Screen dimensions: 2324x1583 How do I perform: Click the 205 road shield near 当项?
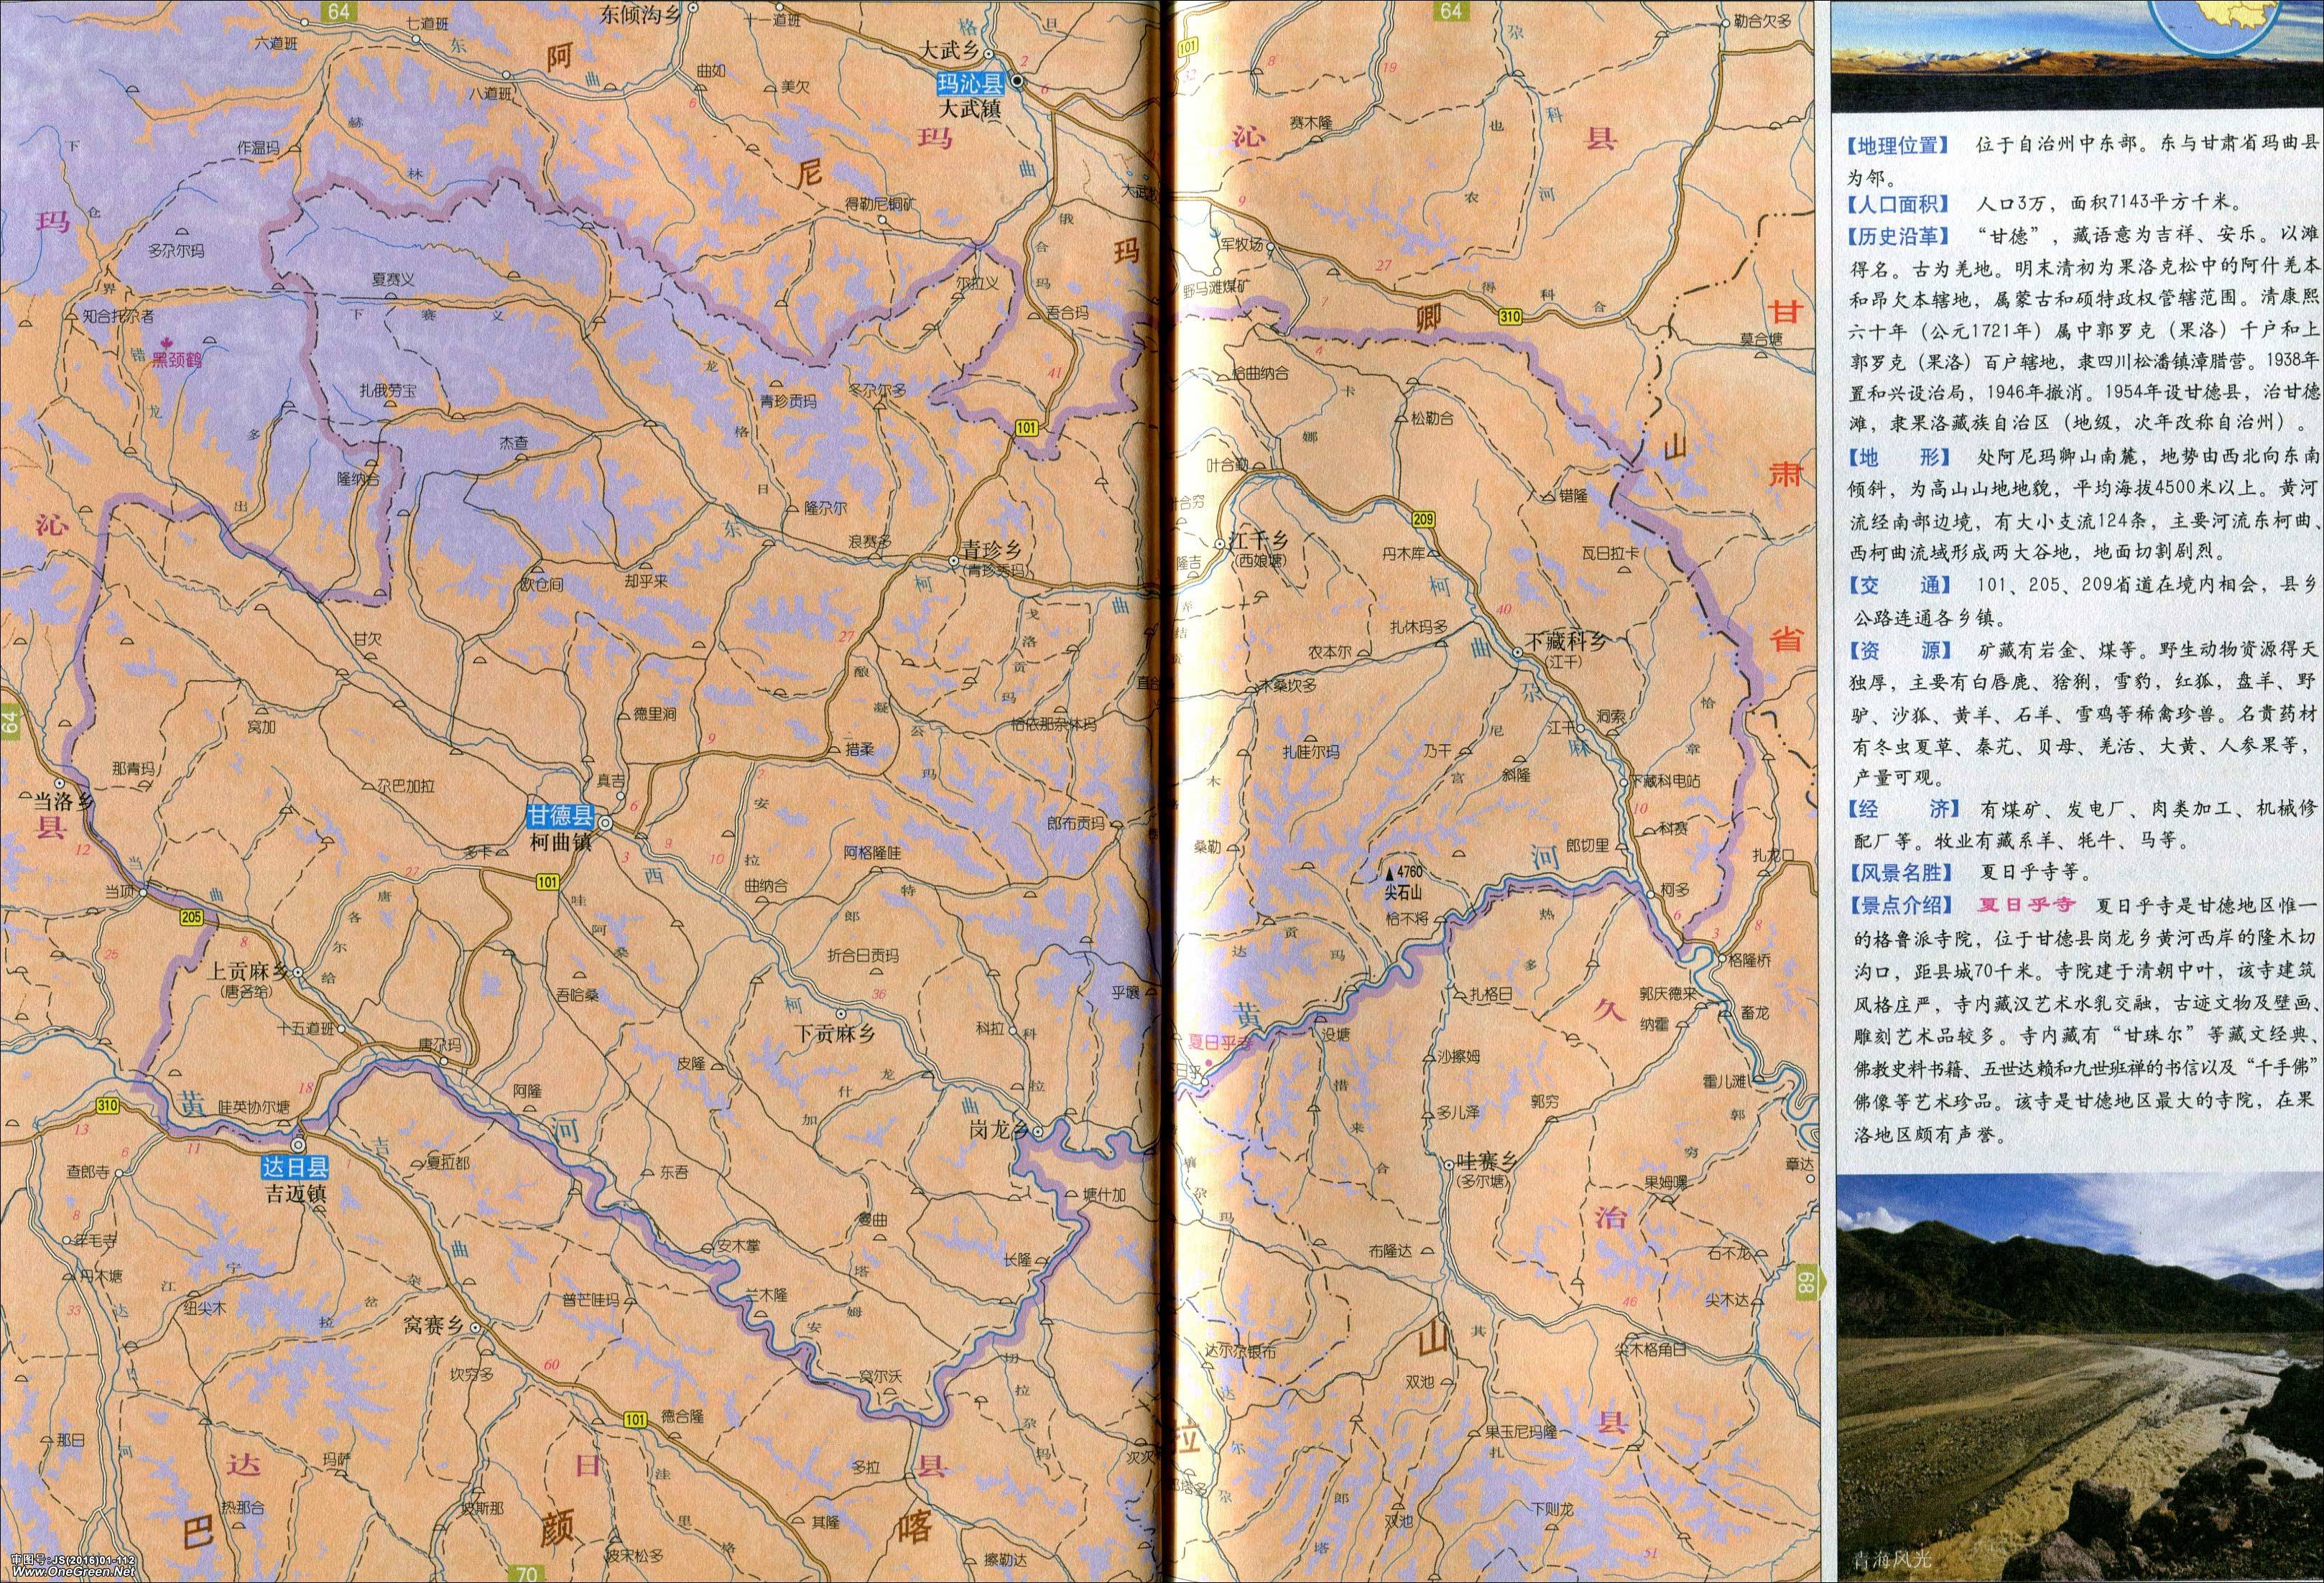click(192, 917)
